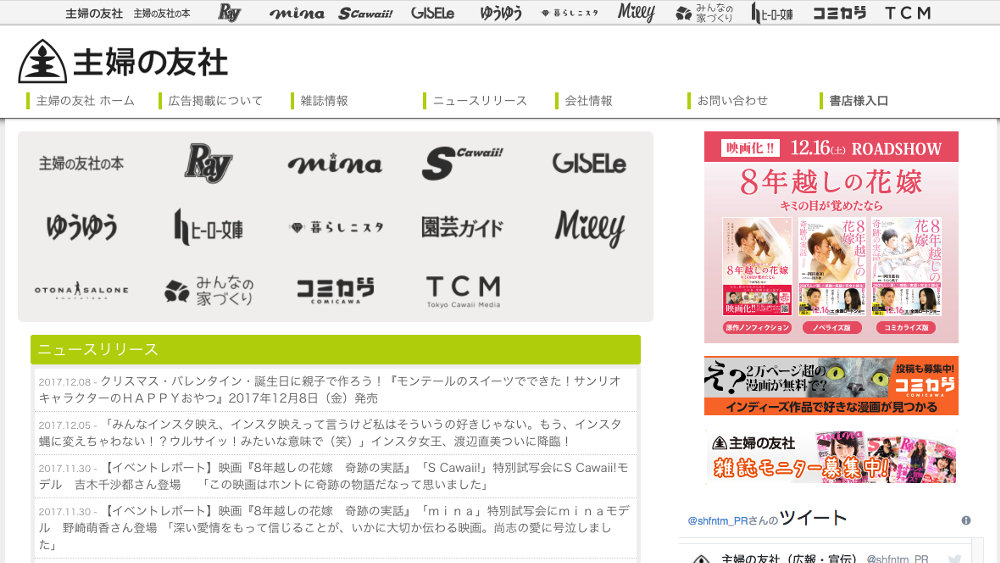1000x563 pixels.
Task: Click 8年越しの花嫁 ROADSHOW banner
Action: coord(831,237)
